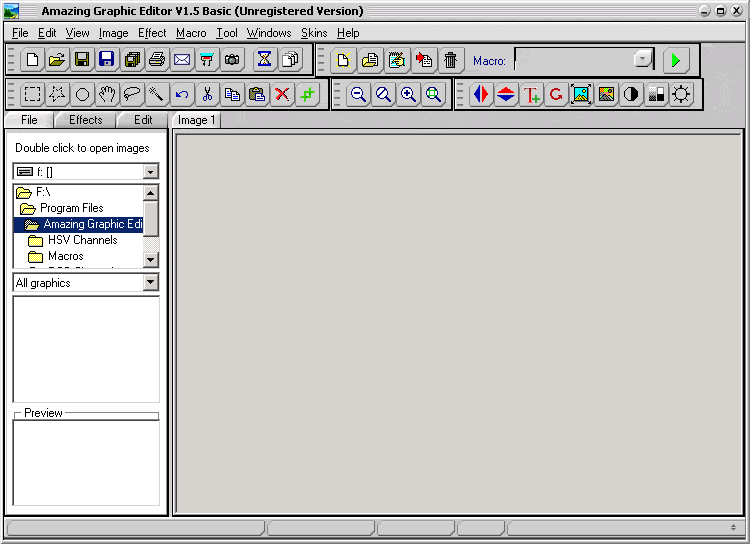This screenshot has height=544, width=750.
Task: Open the Effect menu
Action: click(152, 33)
